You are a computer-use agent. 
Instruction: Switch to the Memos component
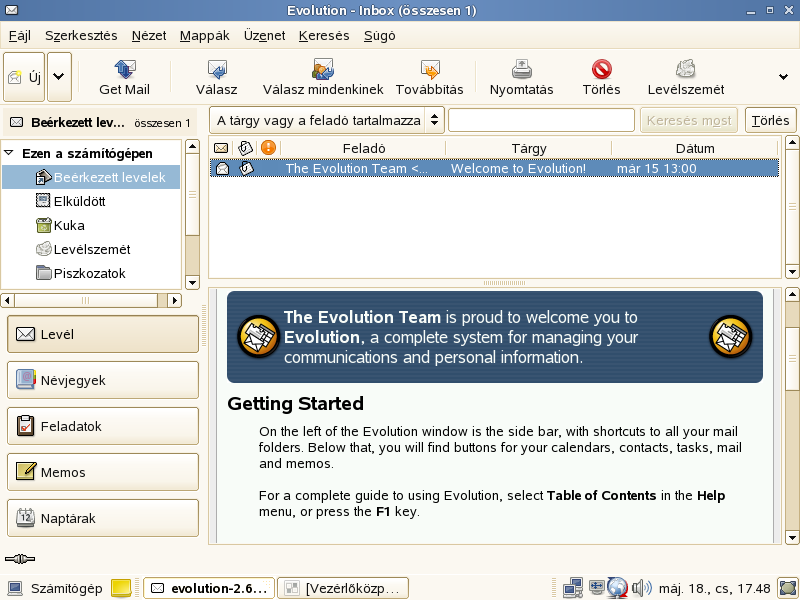pyautogui.click(x=103, y=472)
